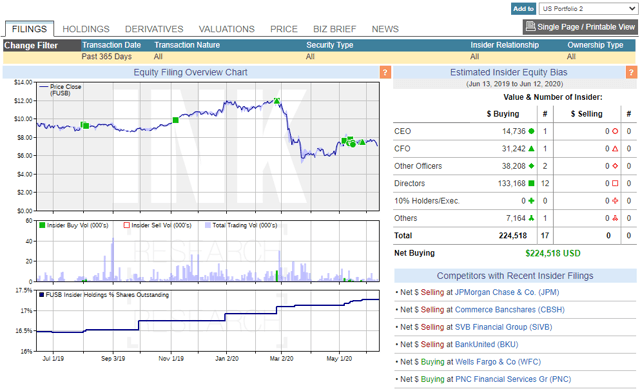Click the green square Directors buying marker

pos(531,183)
